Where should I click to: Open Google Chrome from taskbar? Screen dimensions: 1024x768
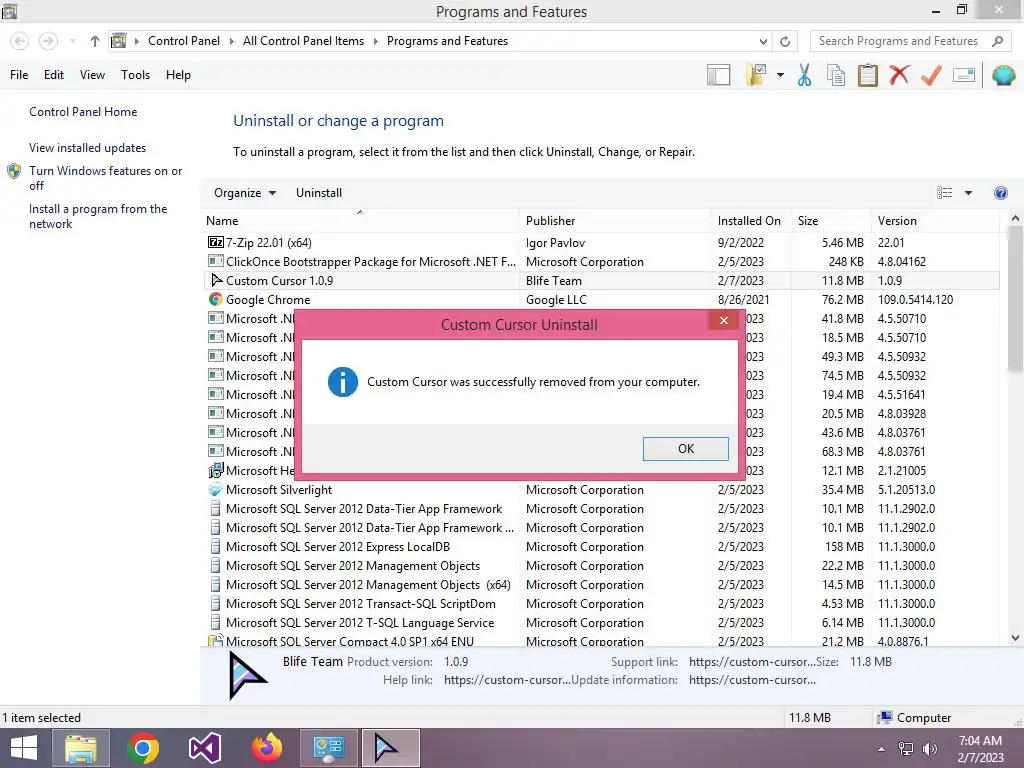pyautogui.click(x=142, y=748)
